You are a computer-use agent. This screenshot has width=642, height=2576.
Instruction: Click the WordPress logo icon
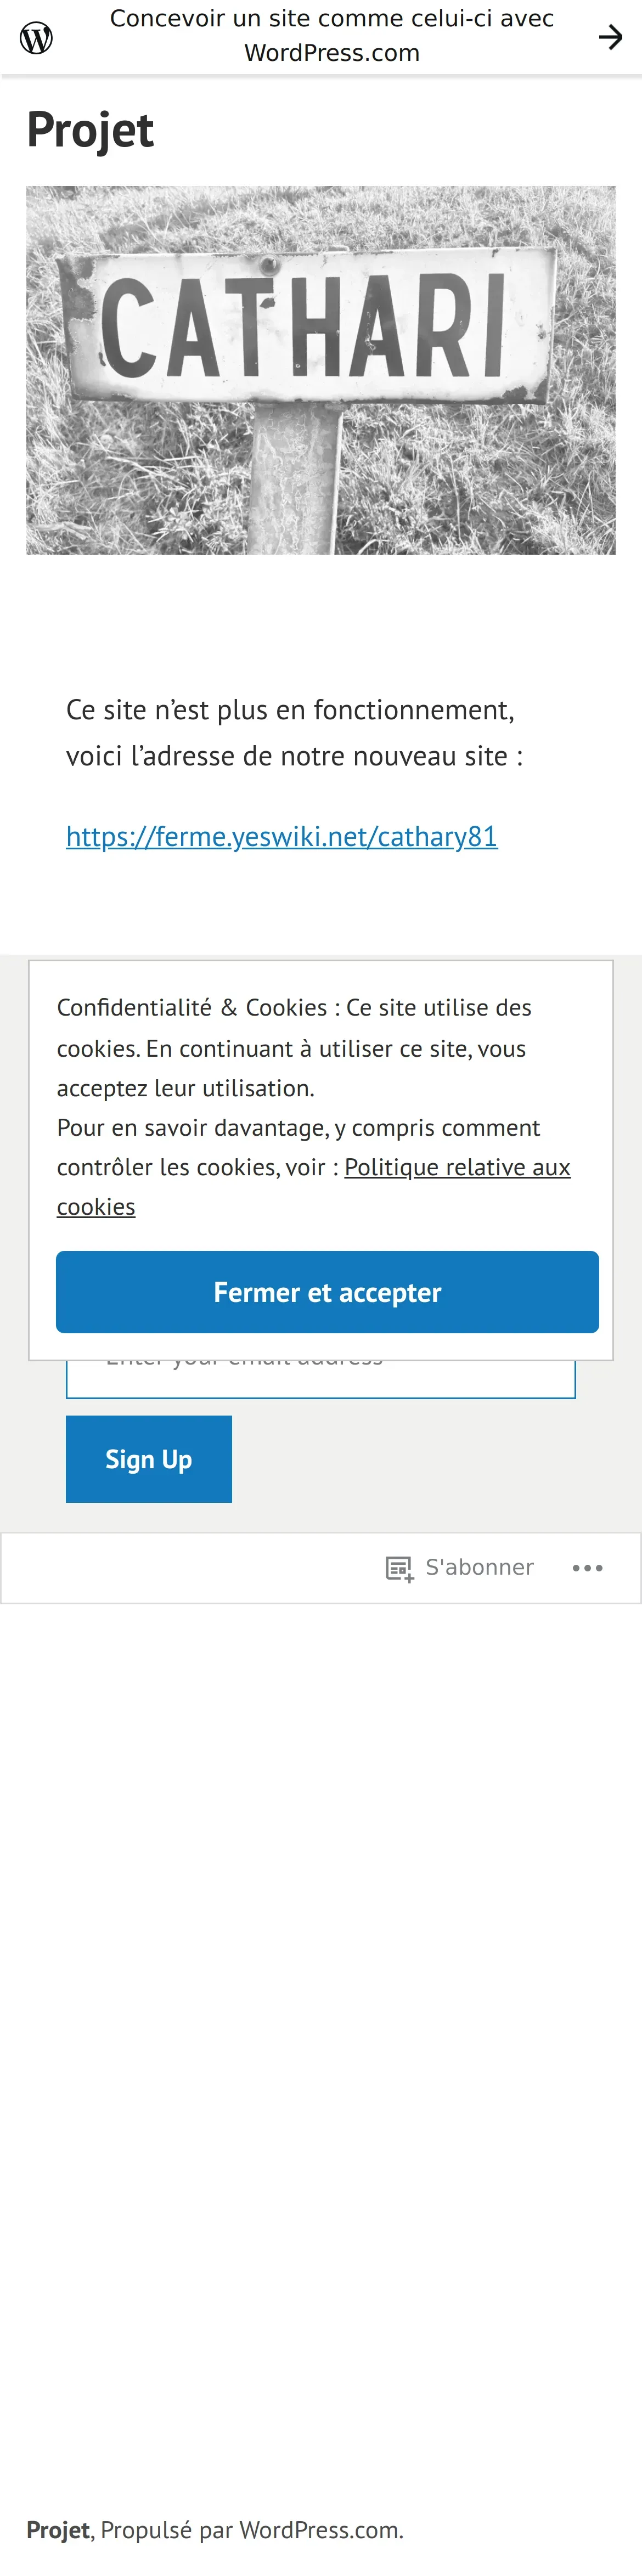point(37,38)
